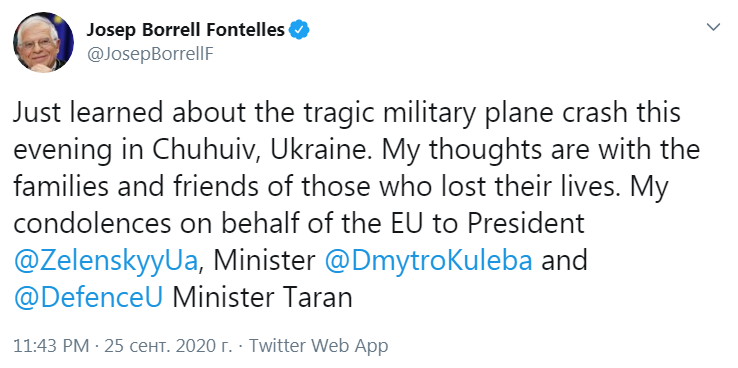Image resolution: width=738 pixels, height=368 pixels.
Task: Click the Minister Taran text
Action: tap(263, 297)
